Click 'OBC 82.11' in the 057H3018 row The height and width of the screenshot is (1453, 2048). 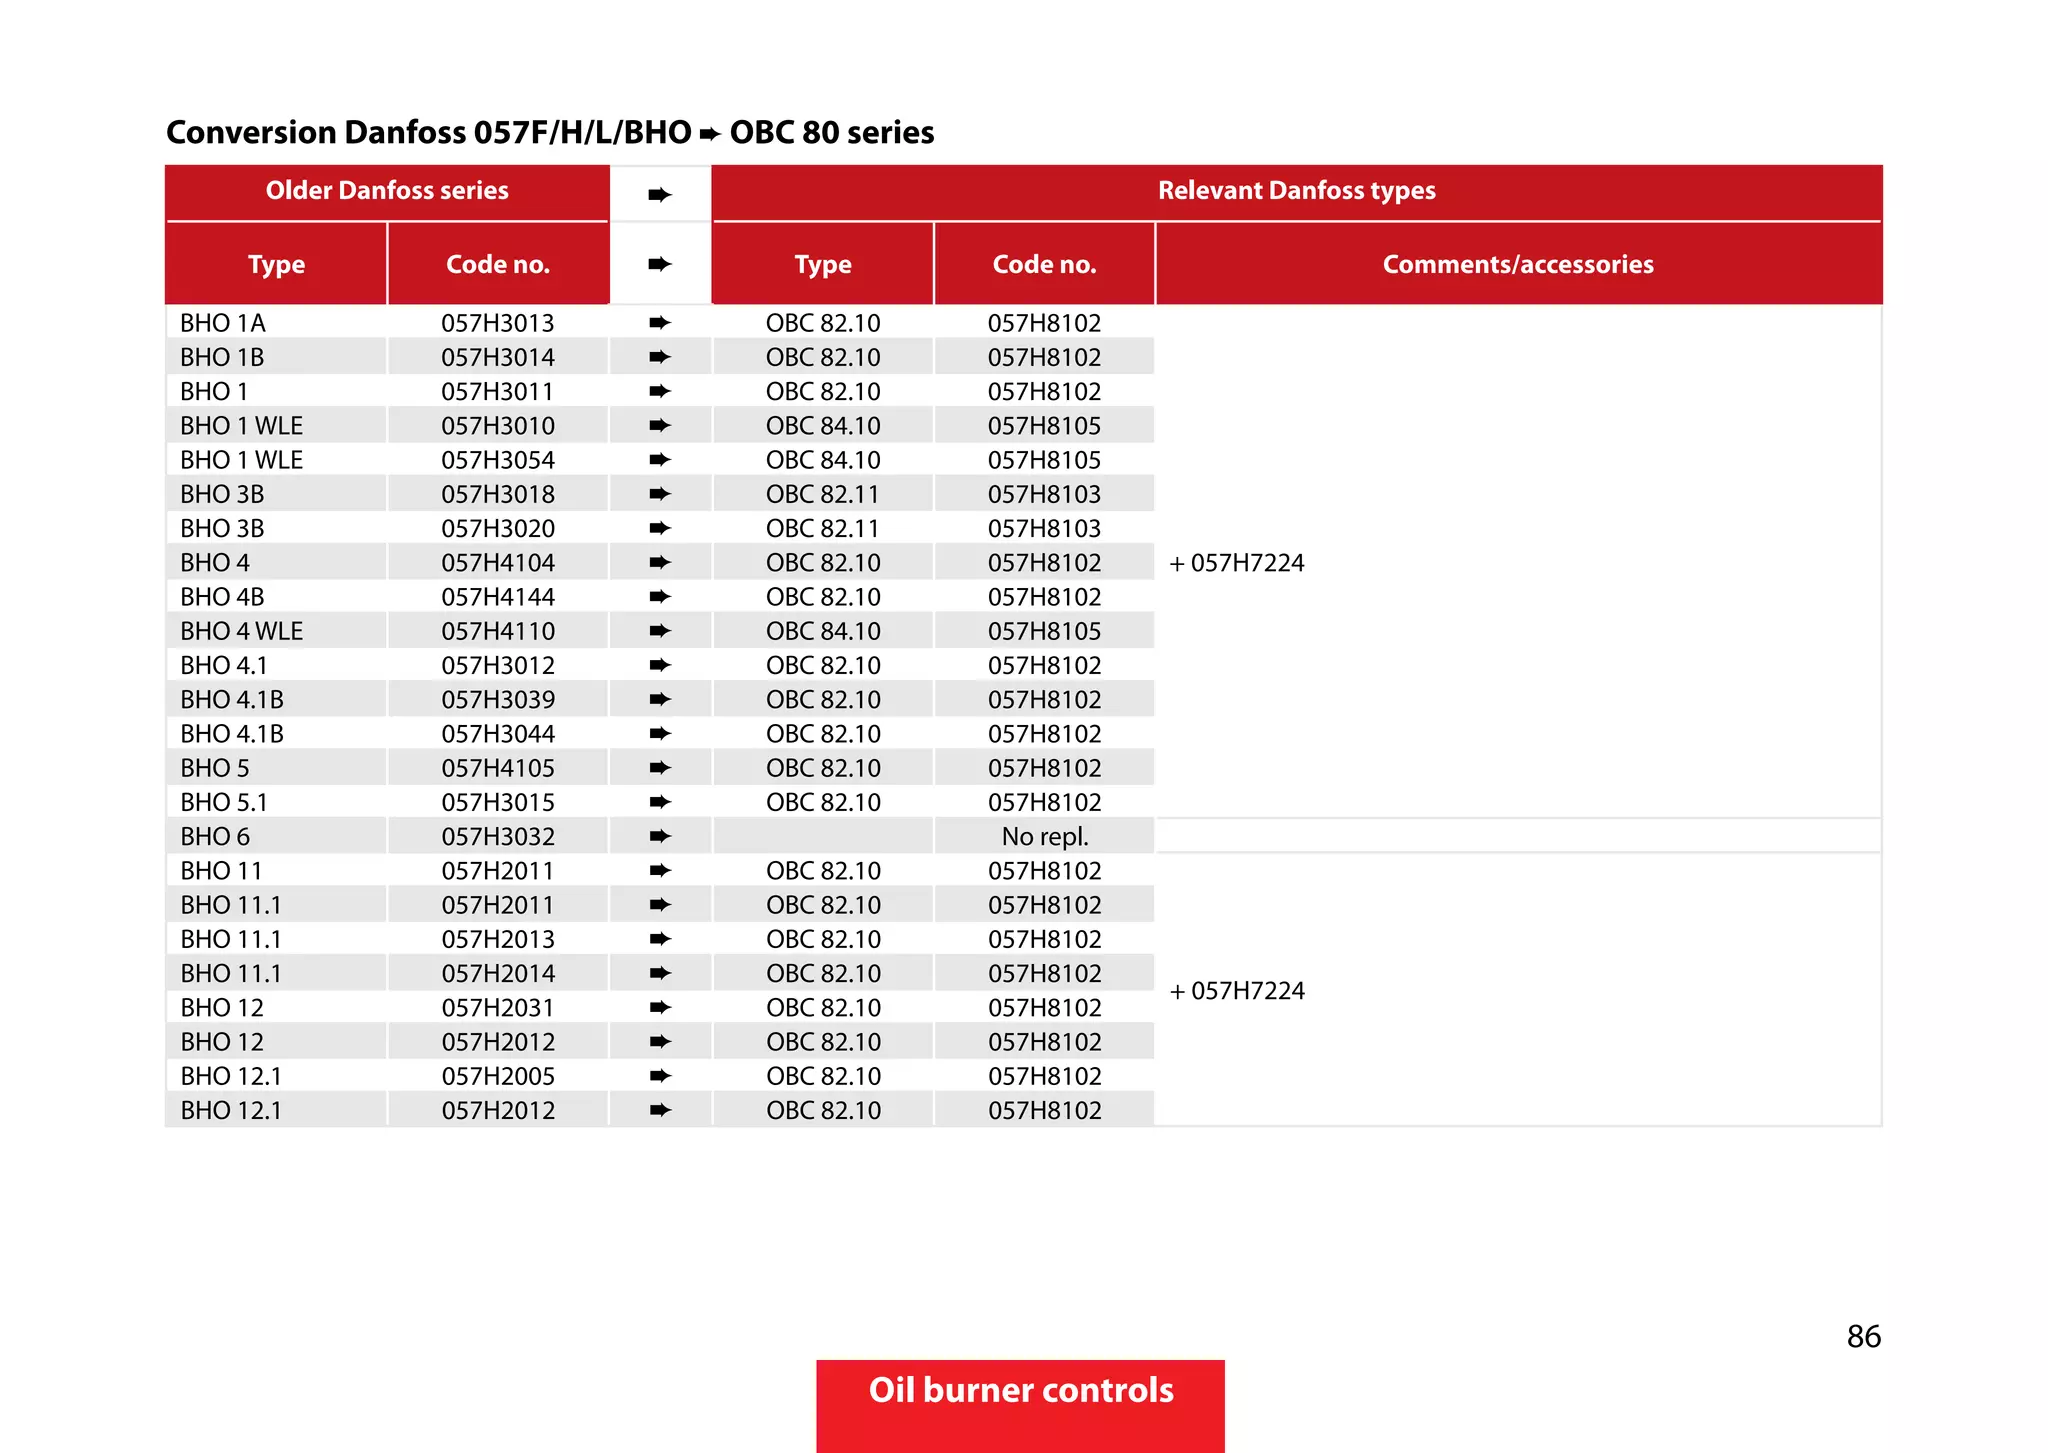pos(823,494)
